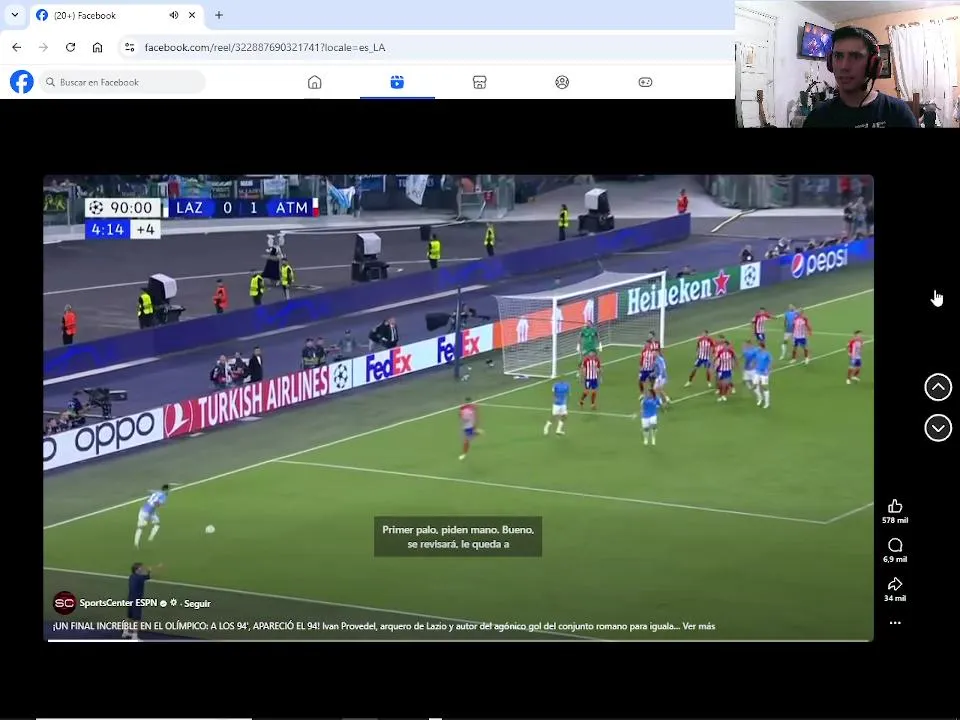Click the reel video progress bar
The width and height of the screenshot is (960, 720).
[458, 640]
